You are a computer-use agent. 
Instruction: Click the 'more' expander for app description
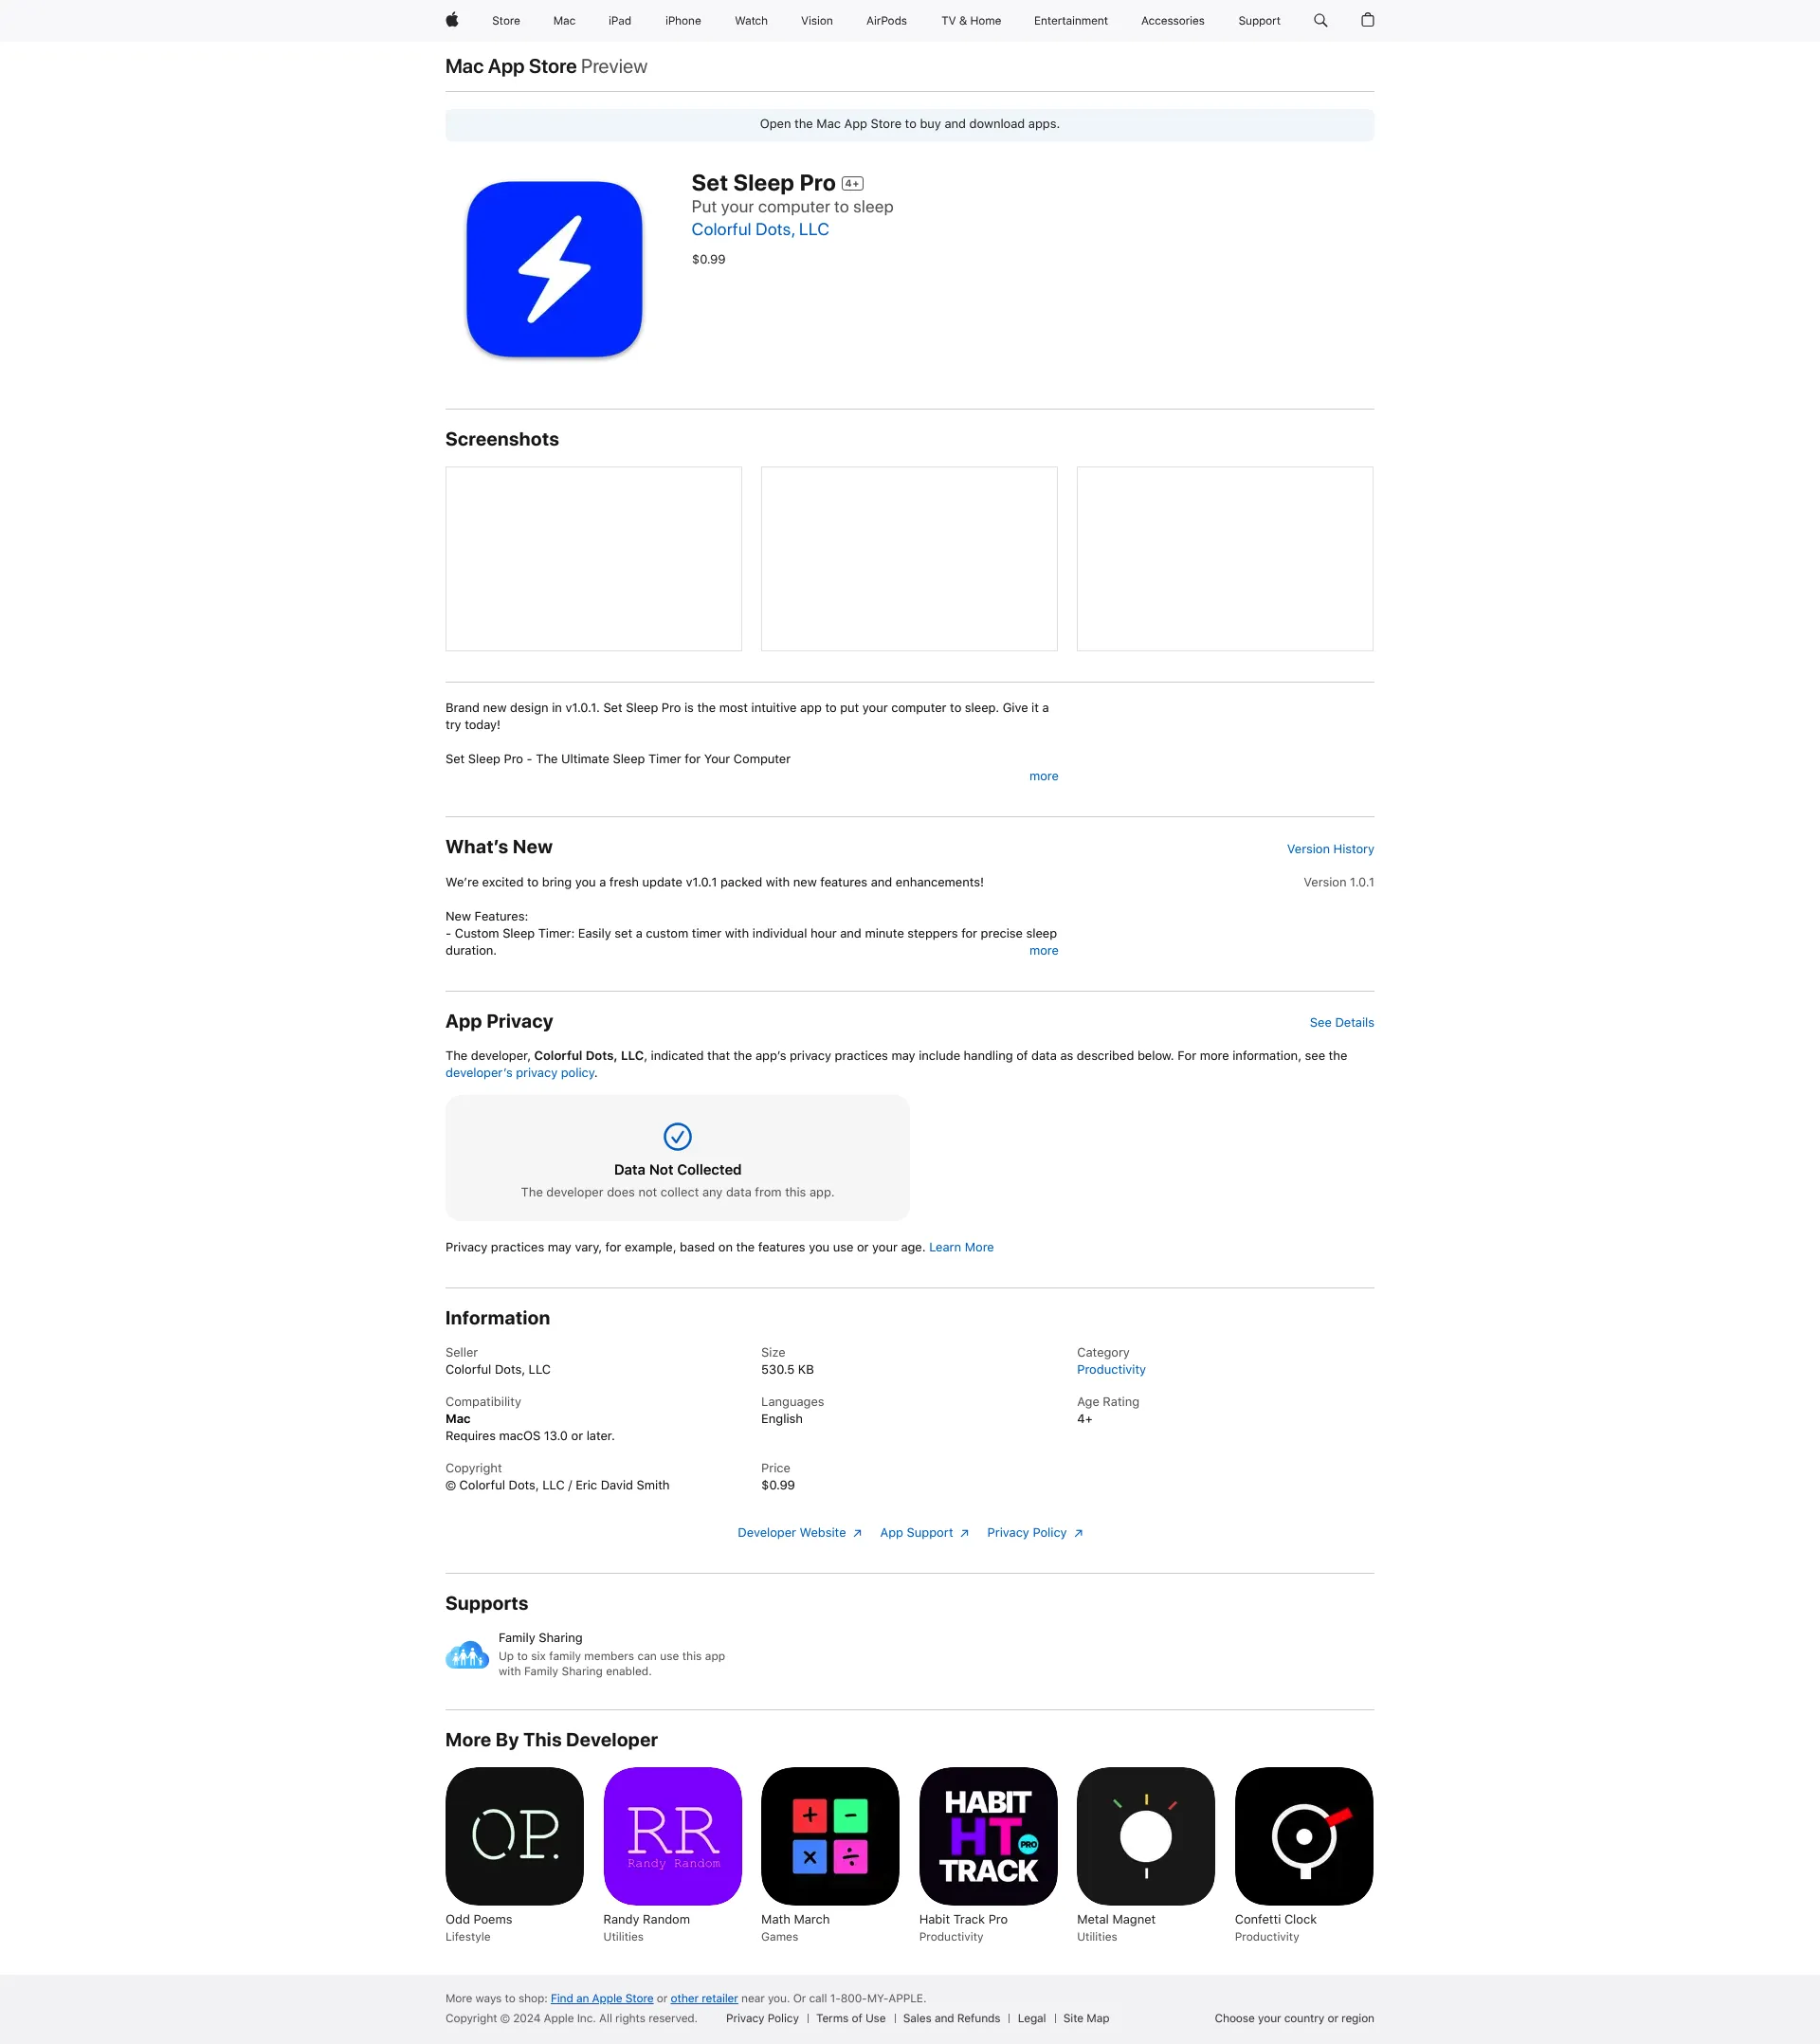[x=1044, y=776]
